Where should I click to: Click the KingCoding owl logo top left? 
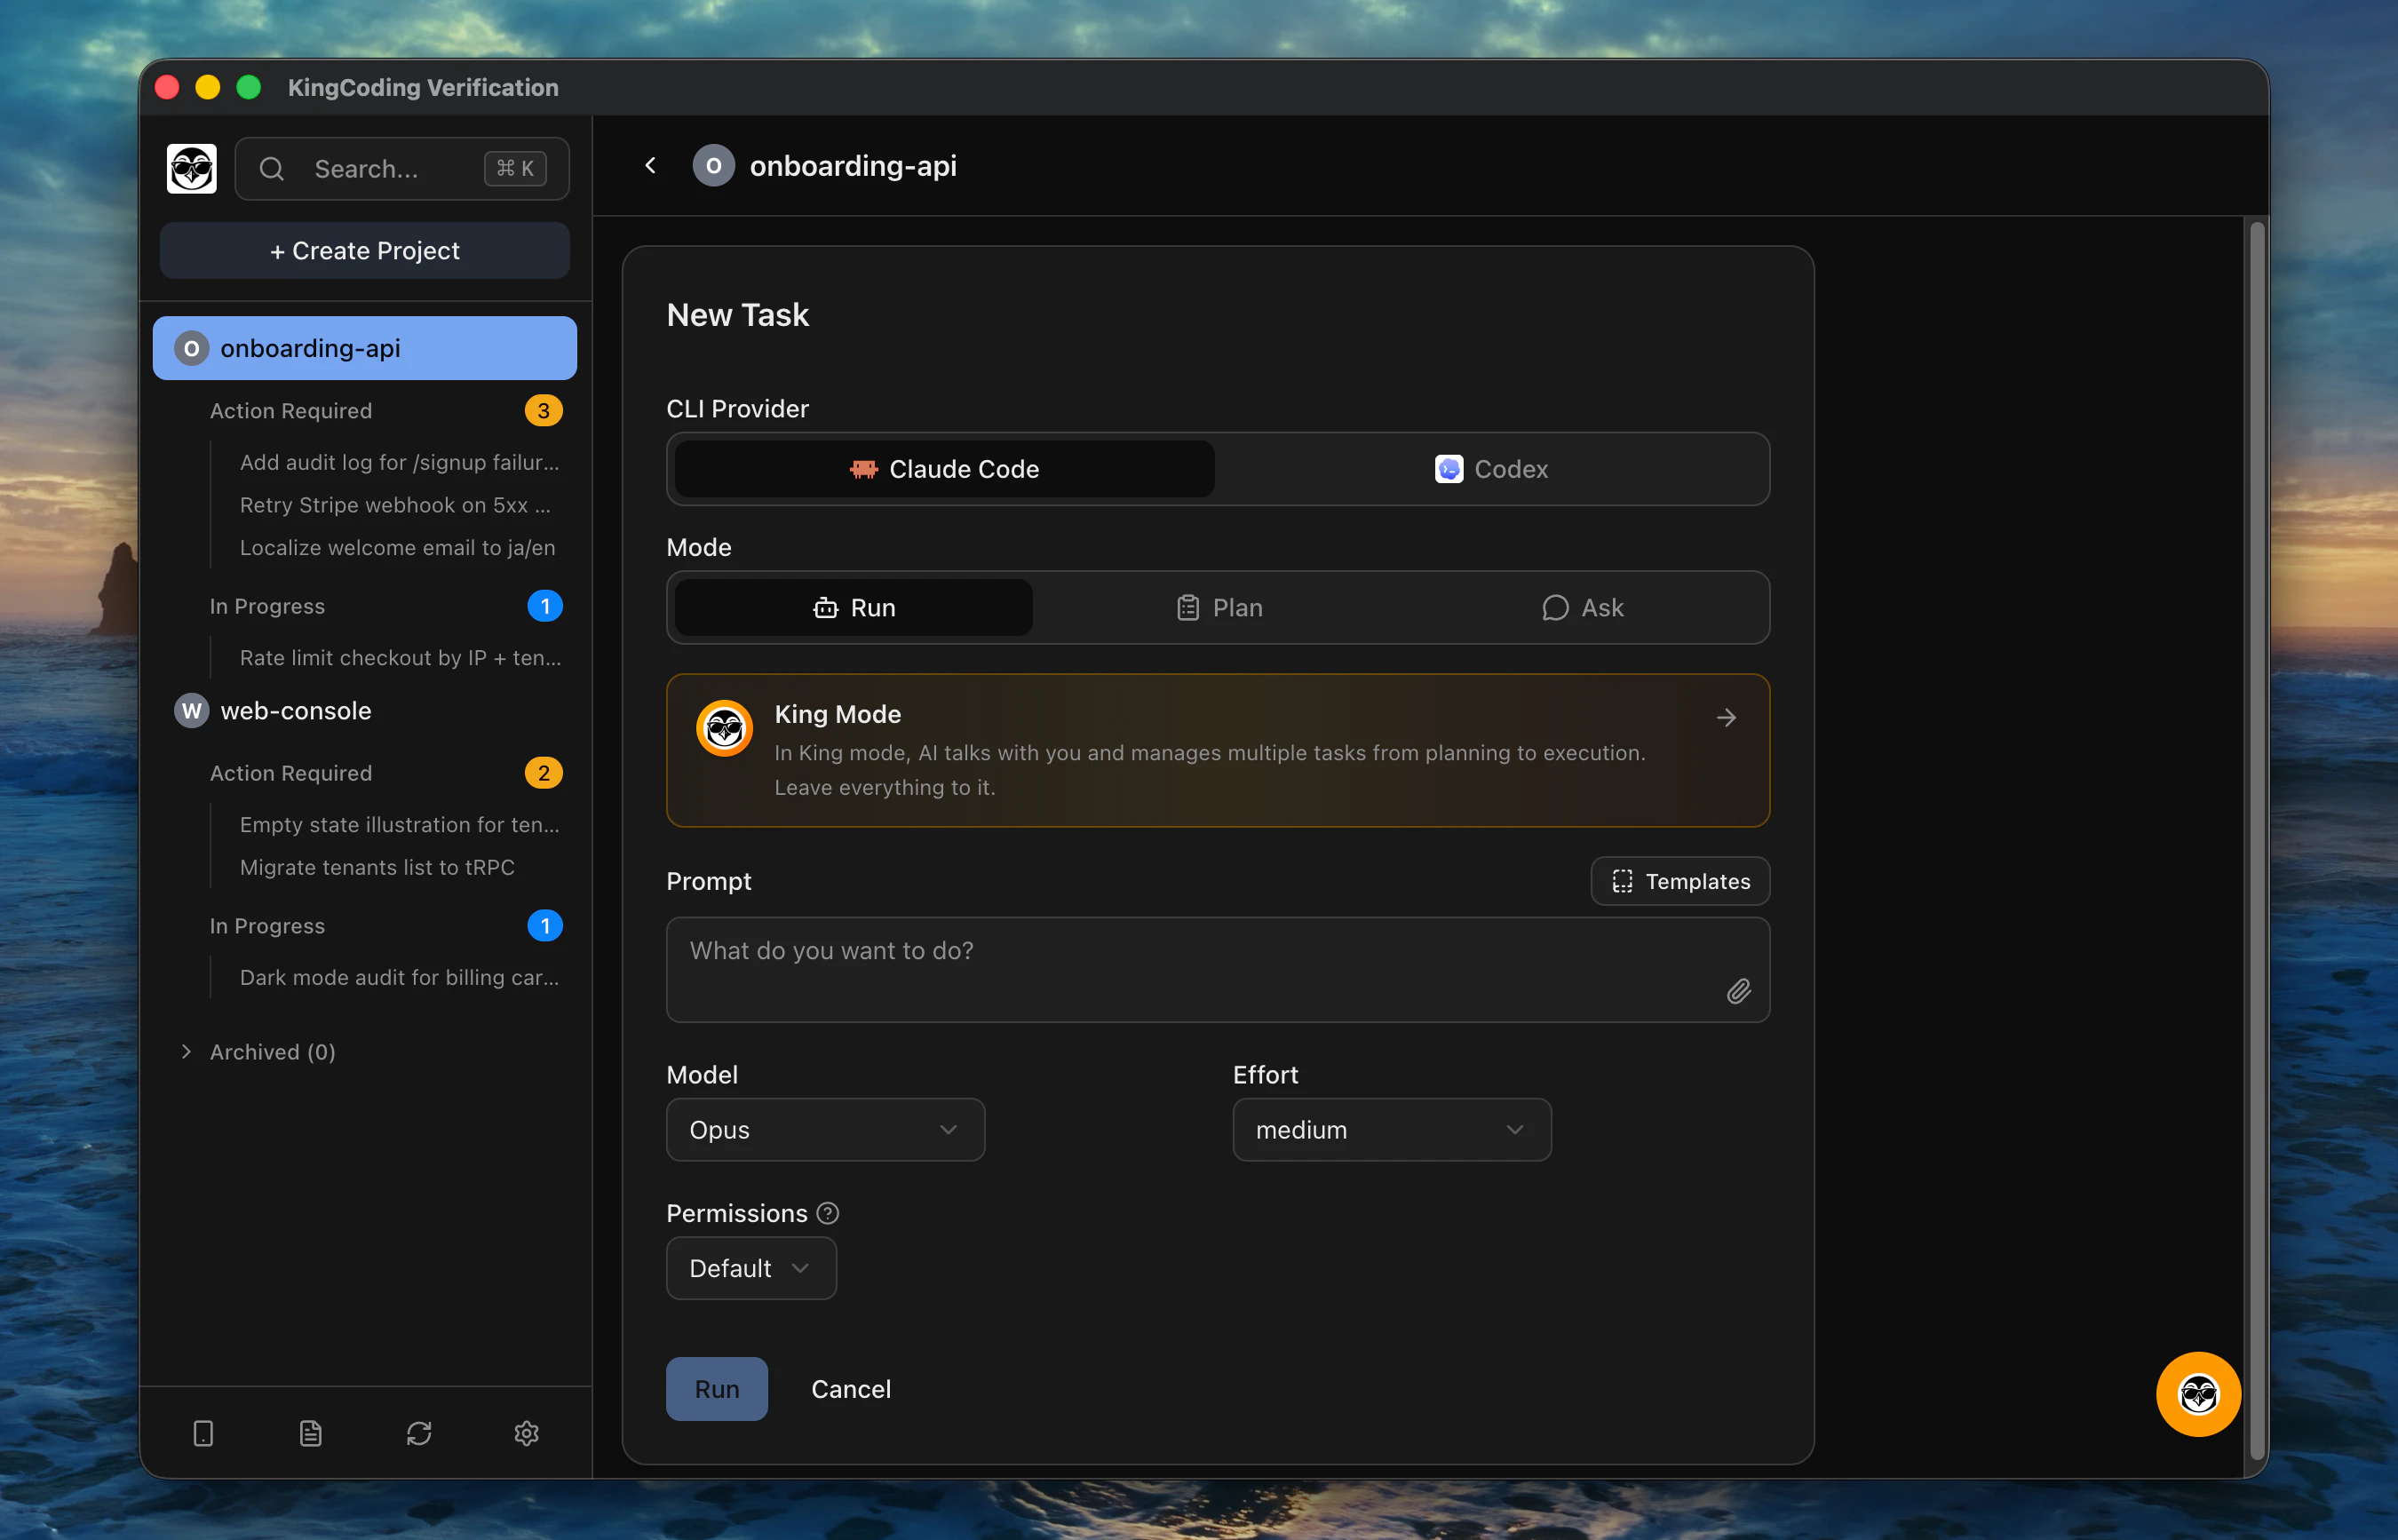click(x=190, y=168)
